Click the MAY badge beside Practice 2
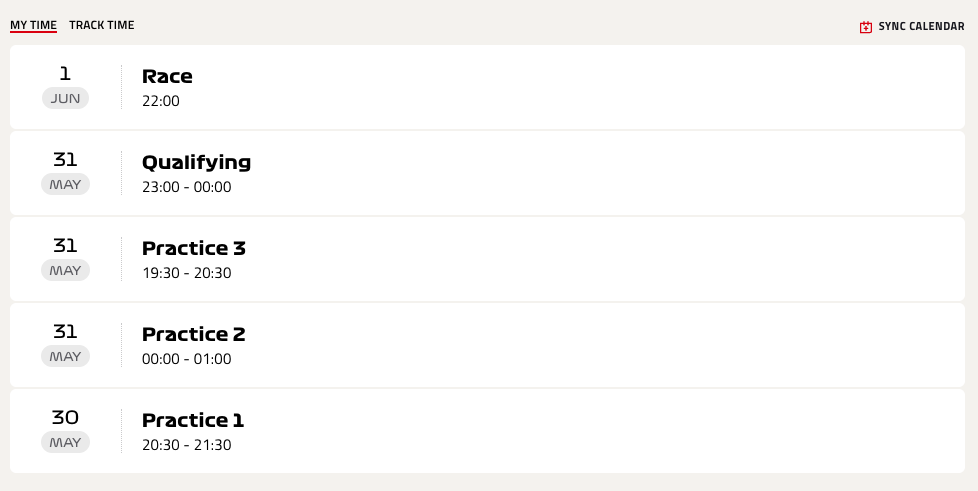The height and width of the screenshot is (491, 978). pyautogui.click(x=65, y=357)
